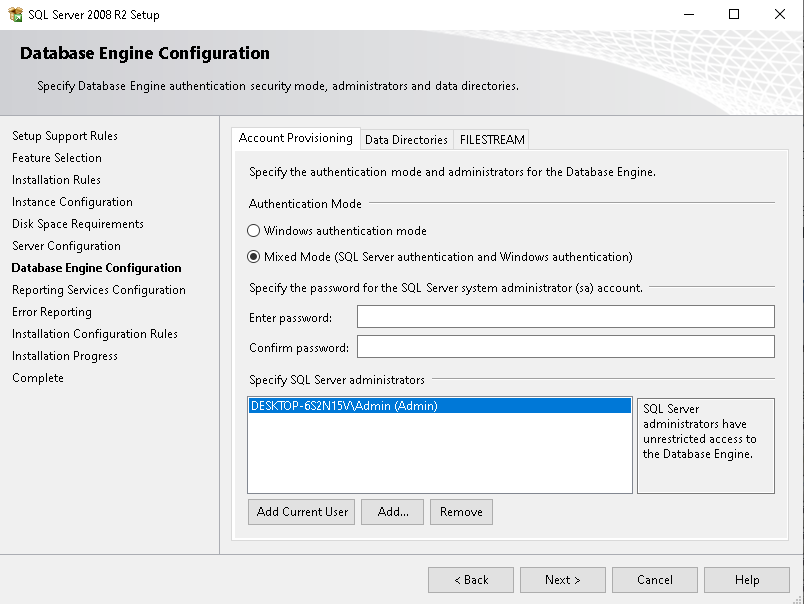
Task: Cancel the setup wizard
Action: tap(655, 579)
